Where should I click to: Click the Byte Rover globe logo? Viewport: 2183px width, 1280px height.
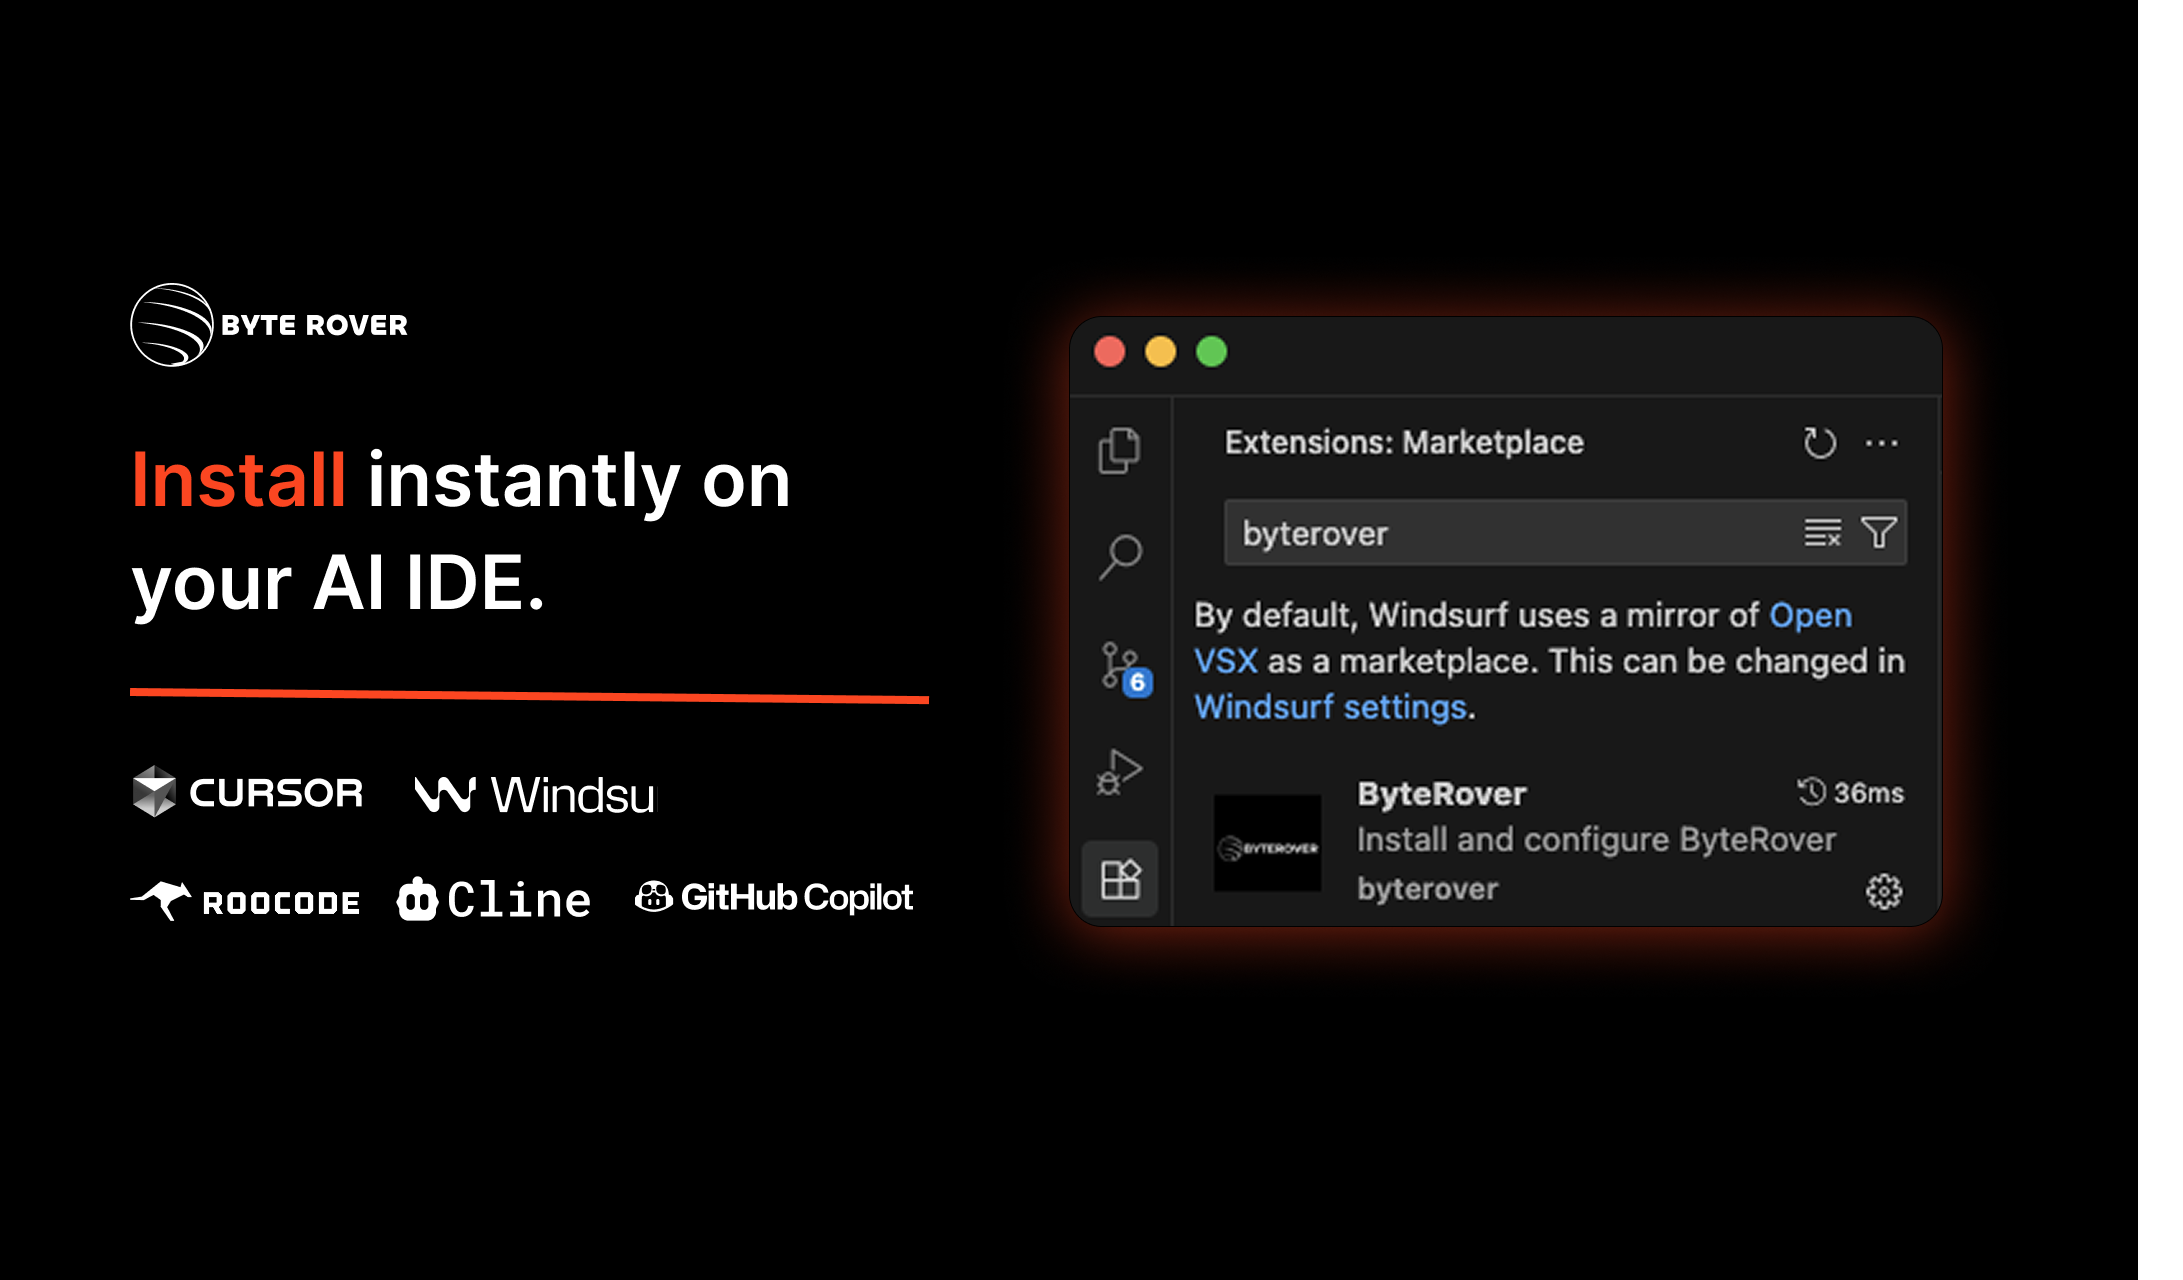(172, 325)
